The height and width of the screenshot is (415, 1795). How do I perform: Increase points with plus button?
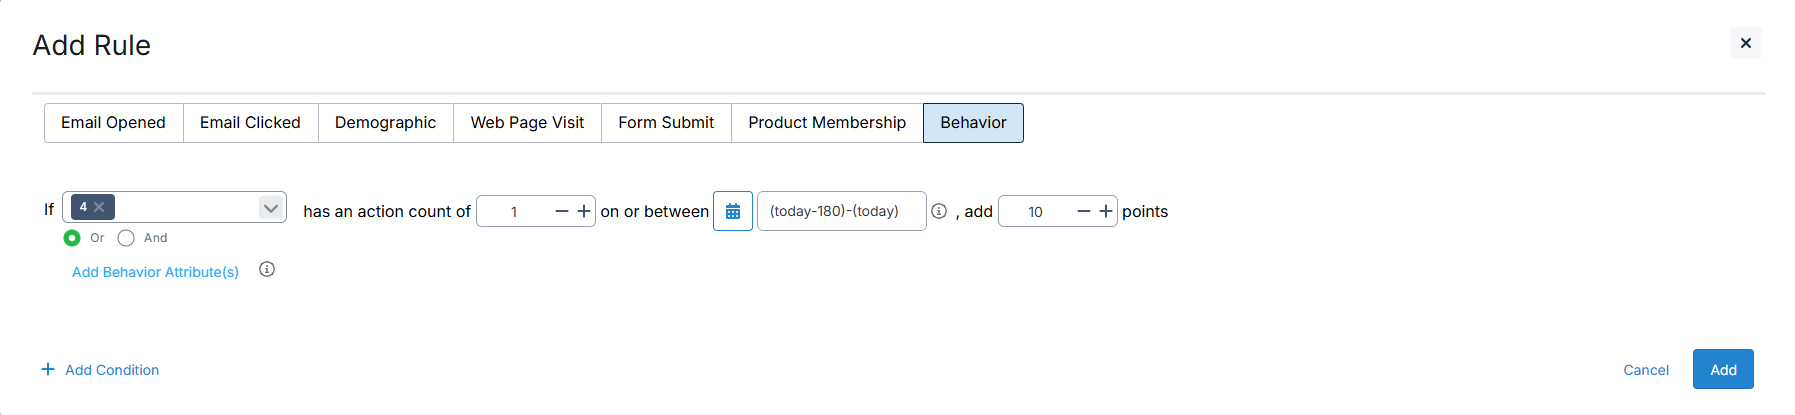click(x=1105, y=211)
